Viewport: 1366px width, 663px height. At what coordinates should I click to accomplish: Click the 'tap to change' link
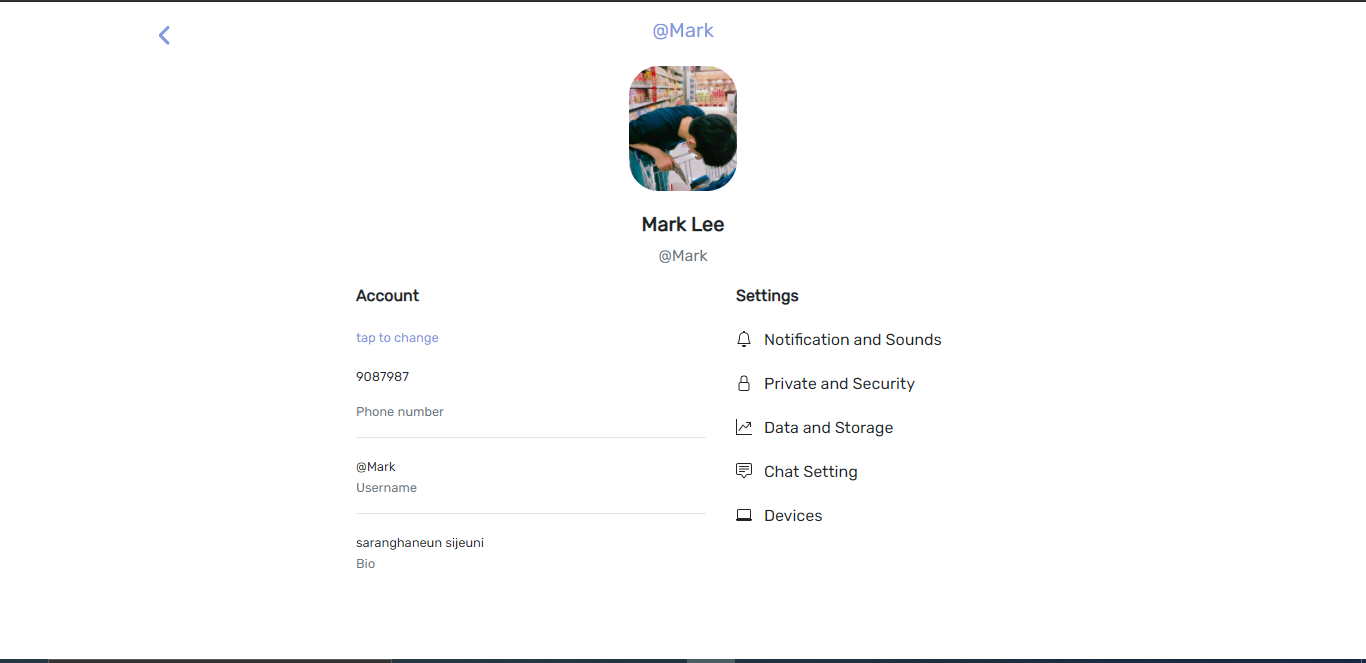pyautogui.click(x=397, y=337)
